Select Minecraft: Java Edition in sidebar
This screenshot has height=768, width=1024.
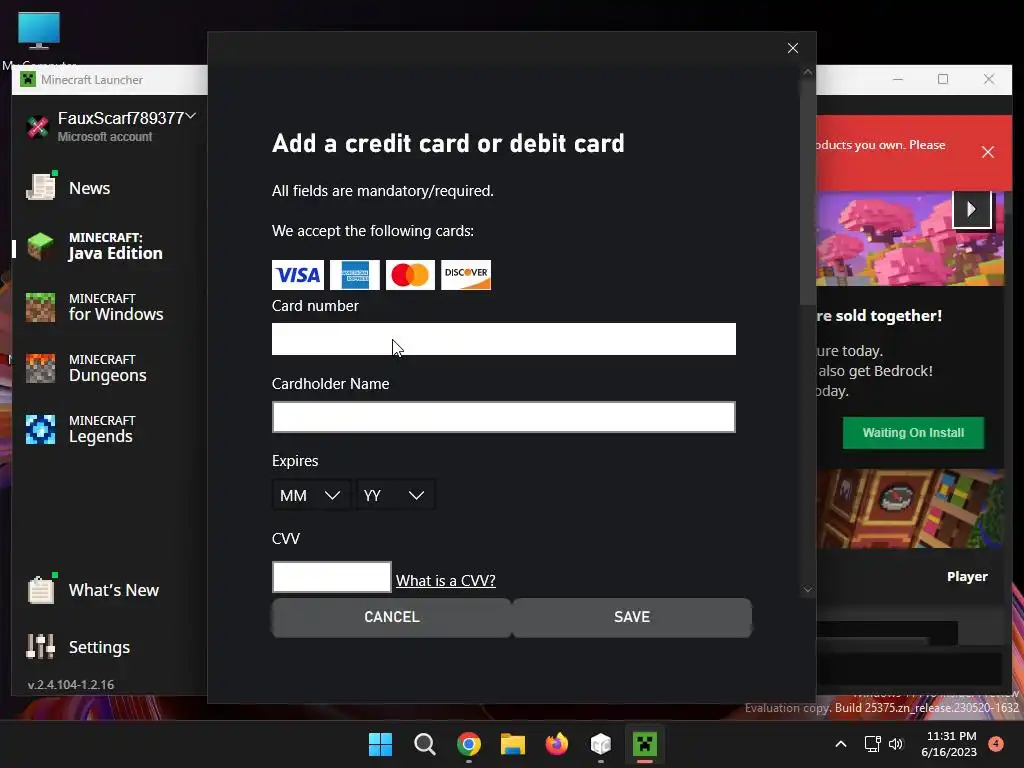[x=116, y=246]
